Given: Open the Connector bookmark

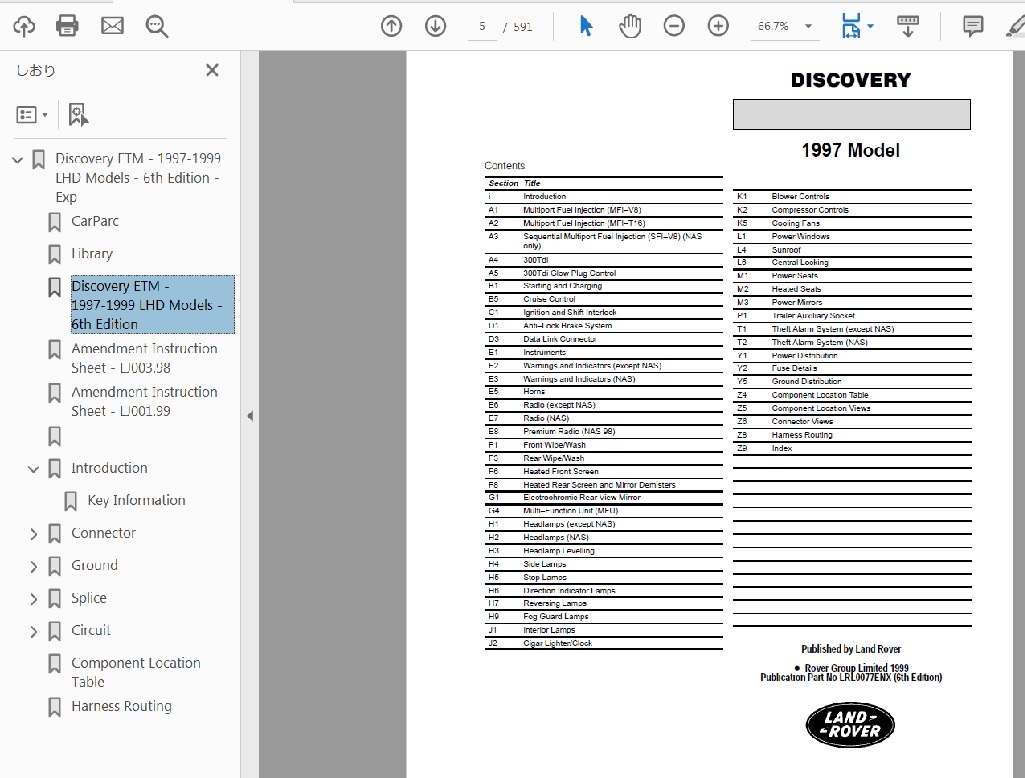Looking at the screenshot, I should [x=103, y=533].
